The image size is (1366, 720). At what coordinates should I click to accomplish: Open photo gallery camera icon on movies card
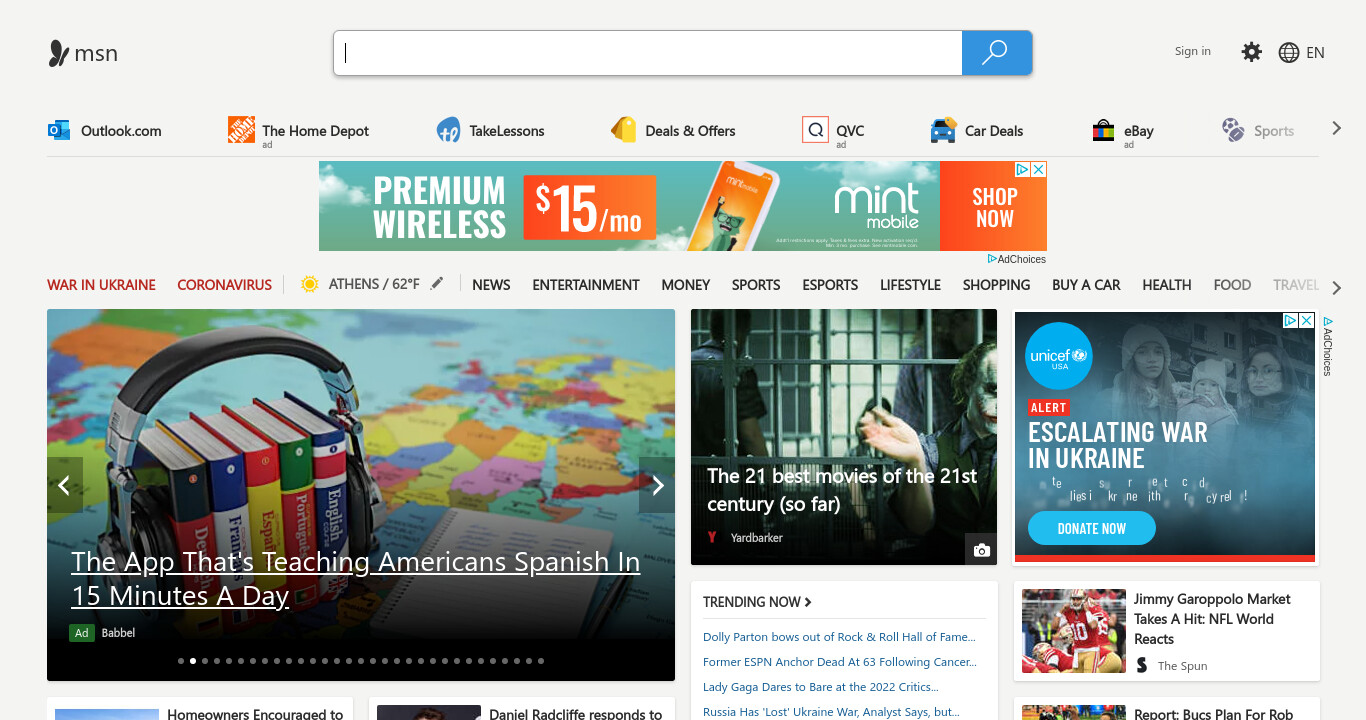(981, 550)
